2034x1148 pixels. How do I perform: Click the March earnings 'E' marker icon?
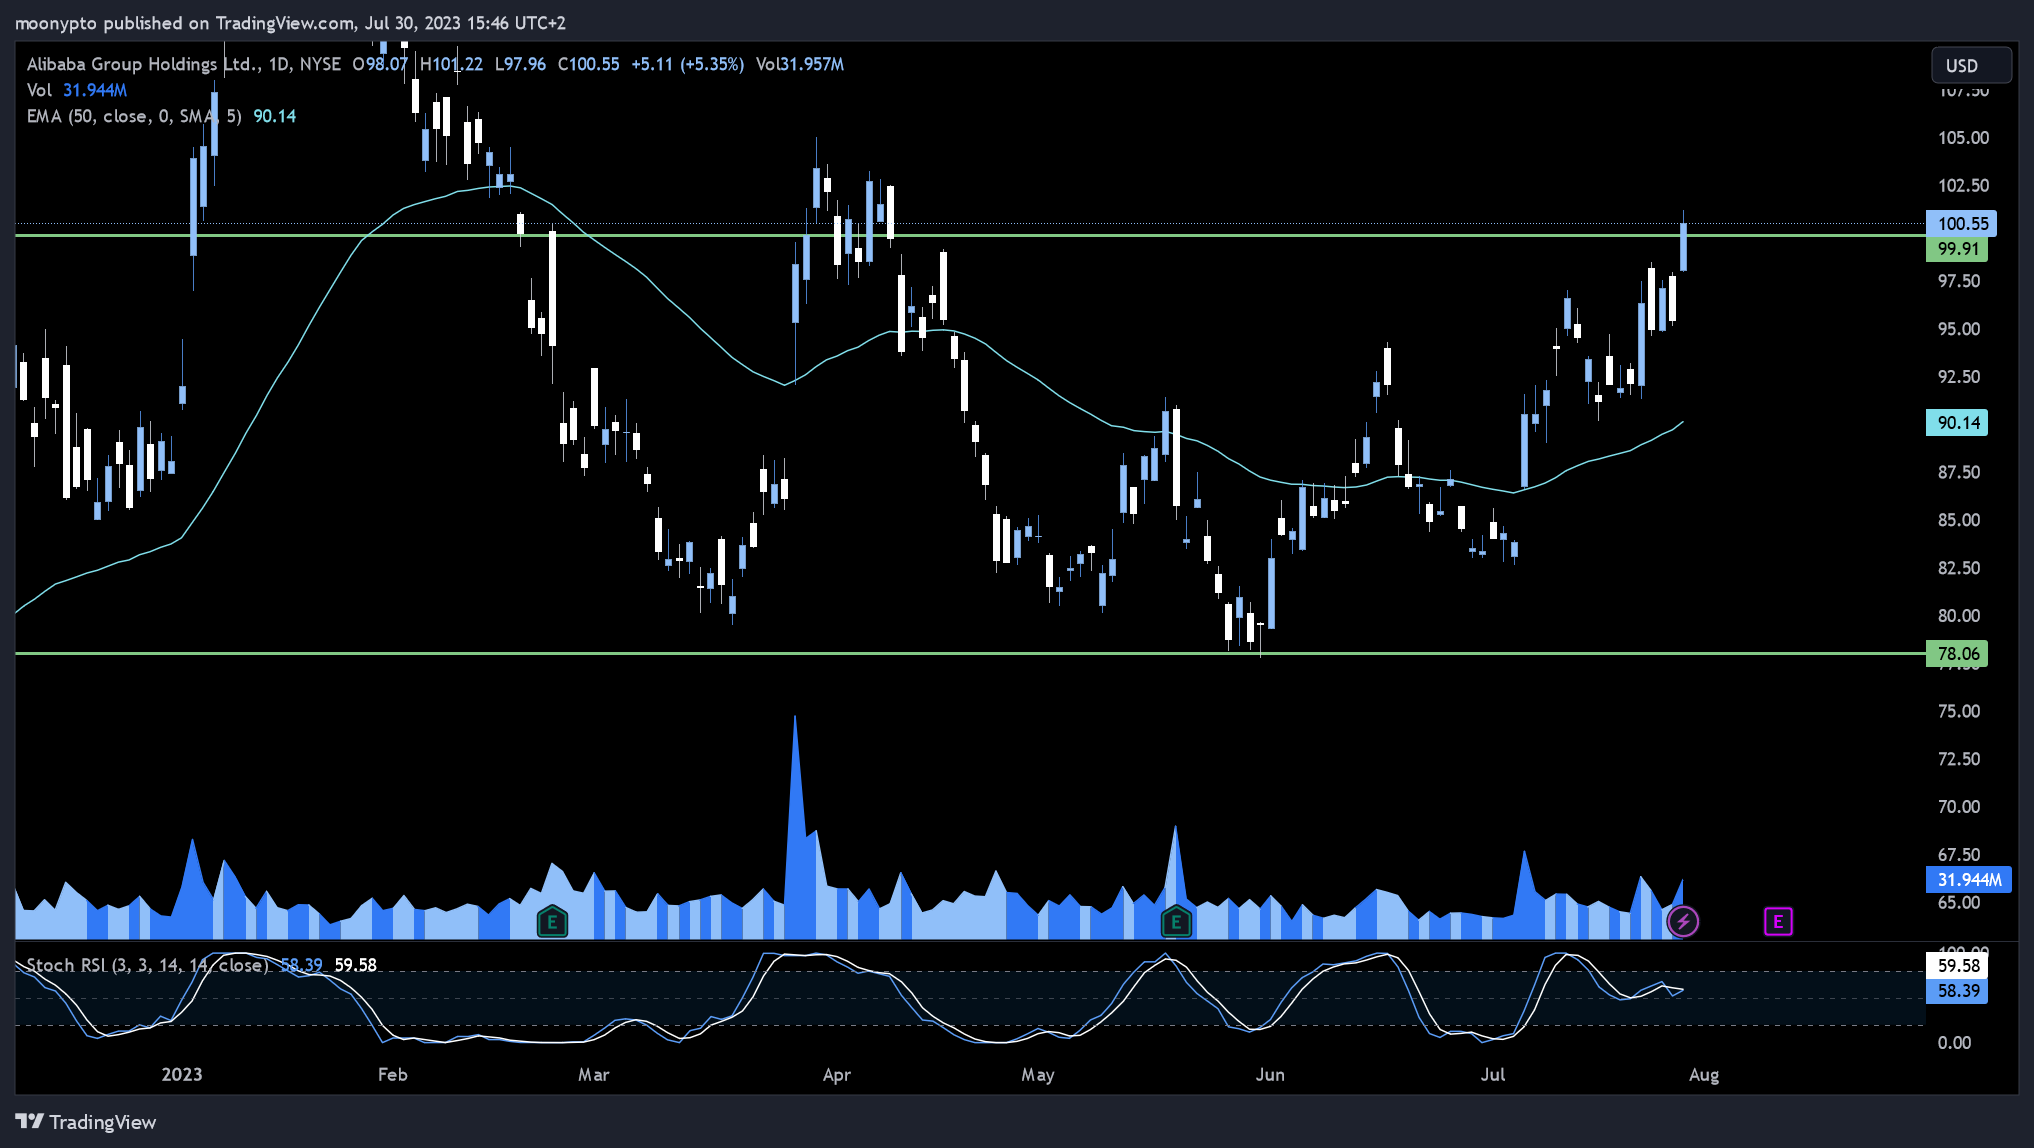tap(552, 921)
